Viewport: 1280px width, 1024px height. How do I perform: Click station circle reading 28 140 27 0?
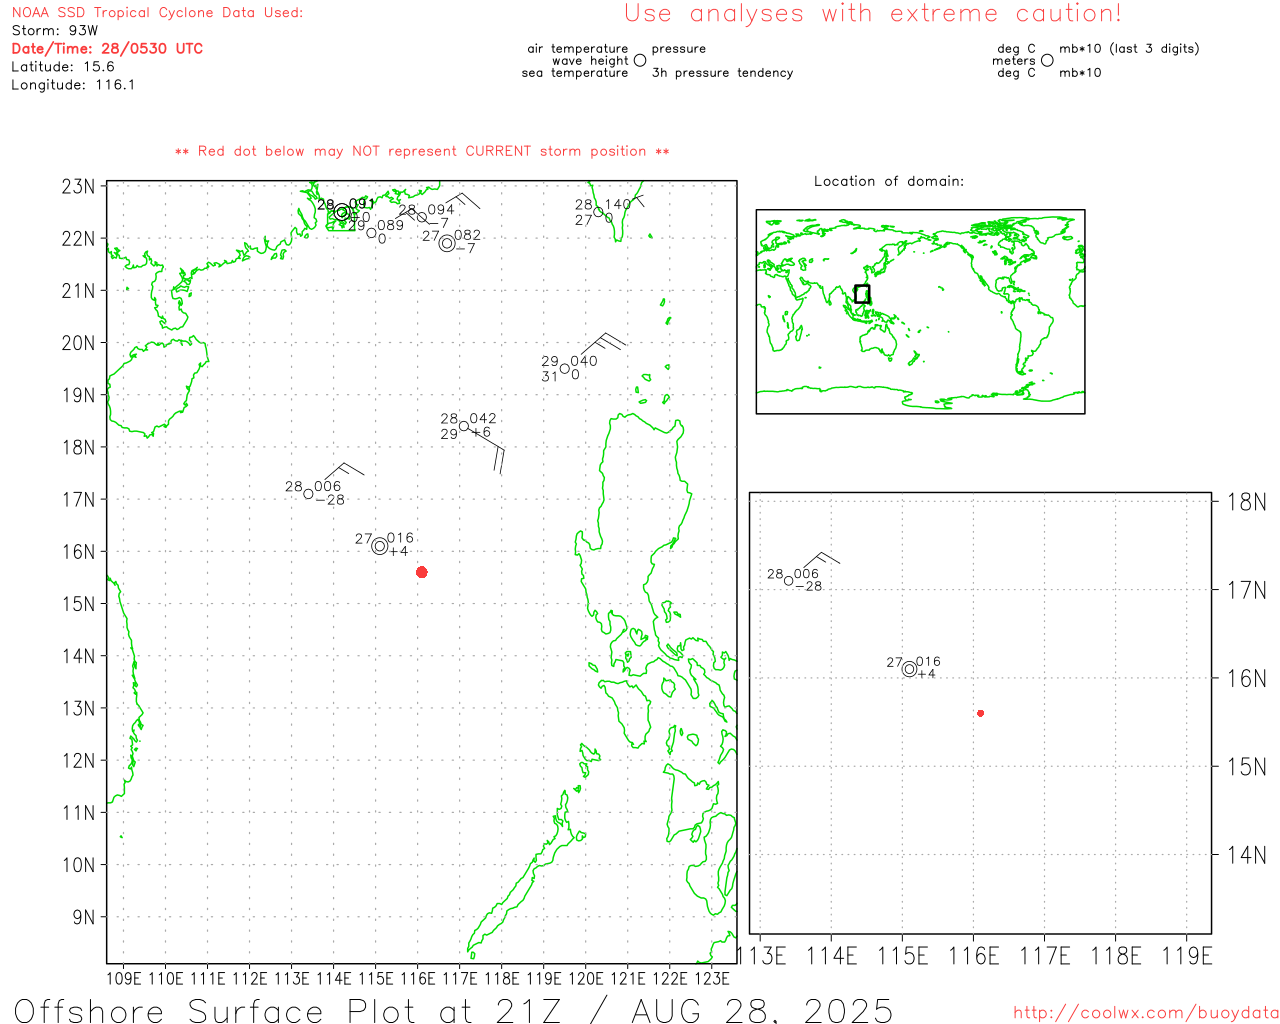click(598, 212)
